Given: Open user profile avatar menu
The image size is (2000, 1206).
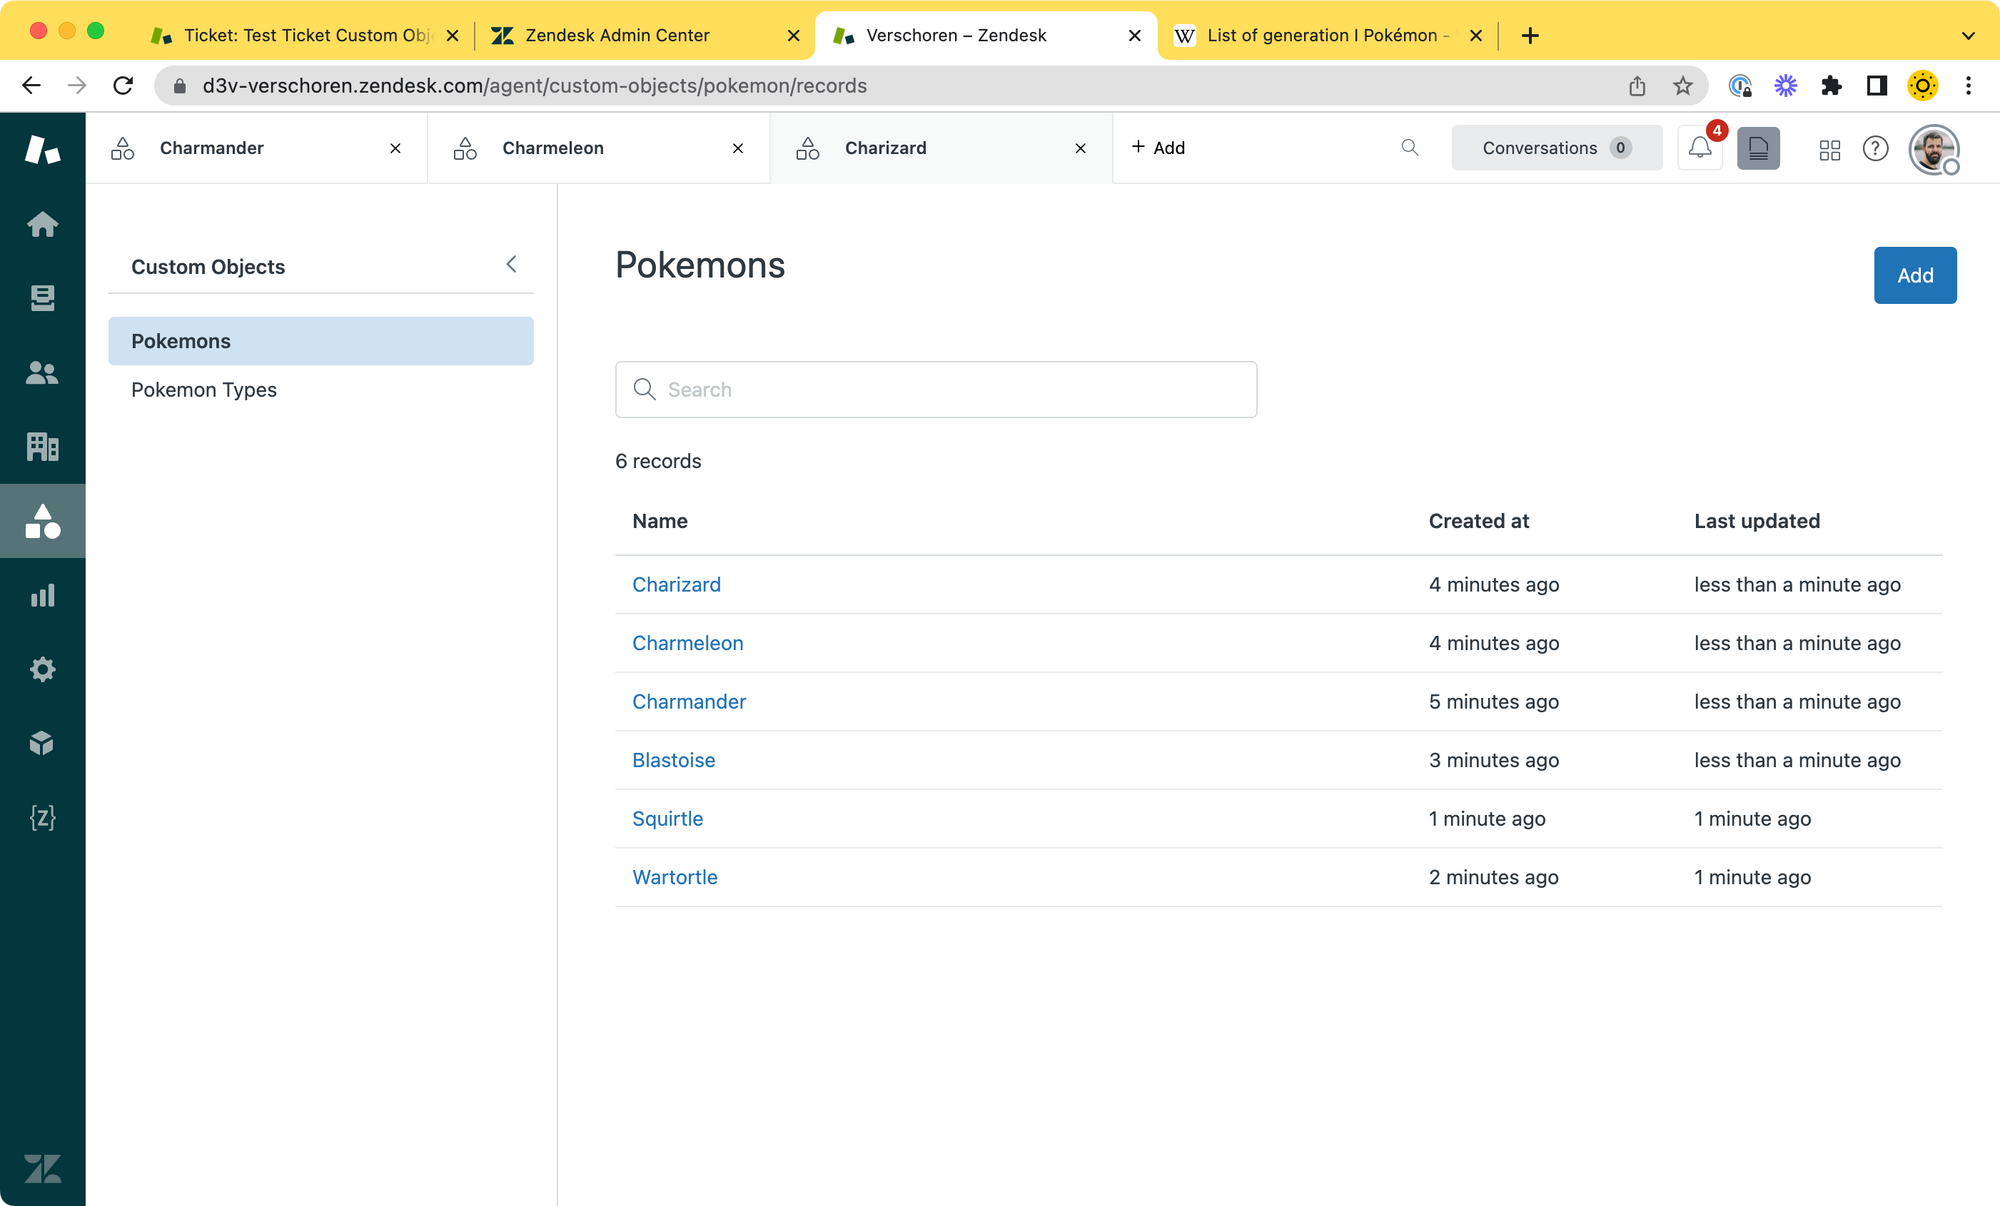Looking at the screenshot, I should pyautogui.click(x=1934, y=149).
